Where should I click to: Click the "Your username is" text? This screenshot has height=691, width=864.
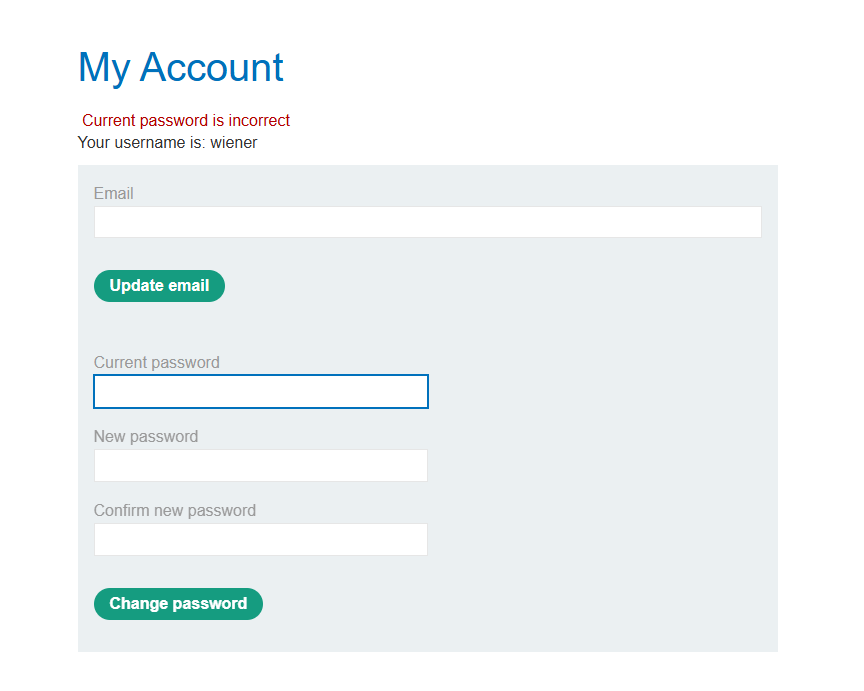pyautogui.click(x=141, y=143)
